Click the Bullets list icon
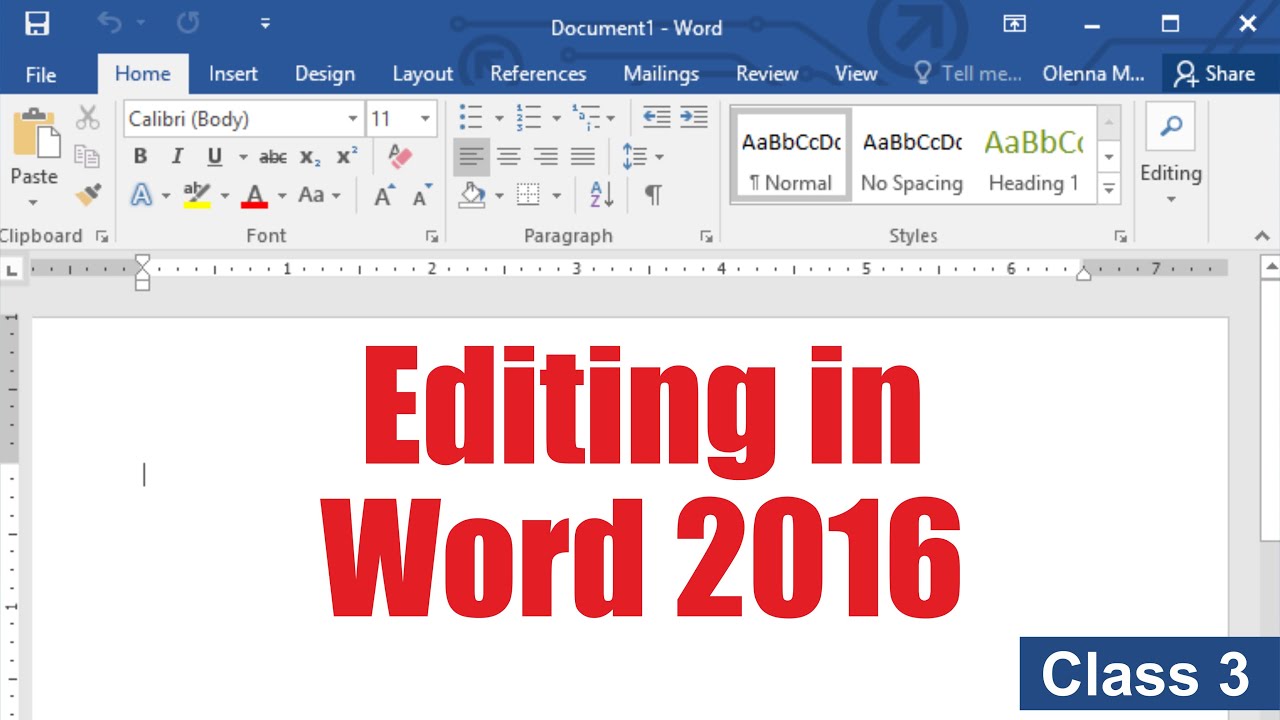Image resolution: width=1280 pixels, height=720 pixels. pyautogui.click(x=471, y=118)
